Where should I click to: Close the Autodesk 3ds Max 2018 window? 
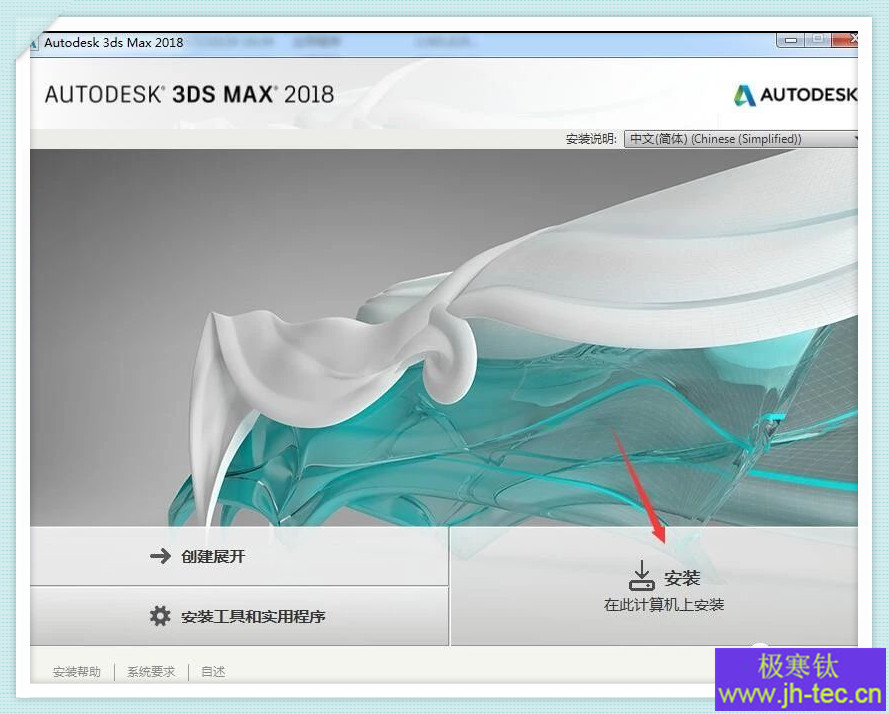(x=845, y=40)
